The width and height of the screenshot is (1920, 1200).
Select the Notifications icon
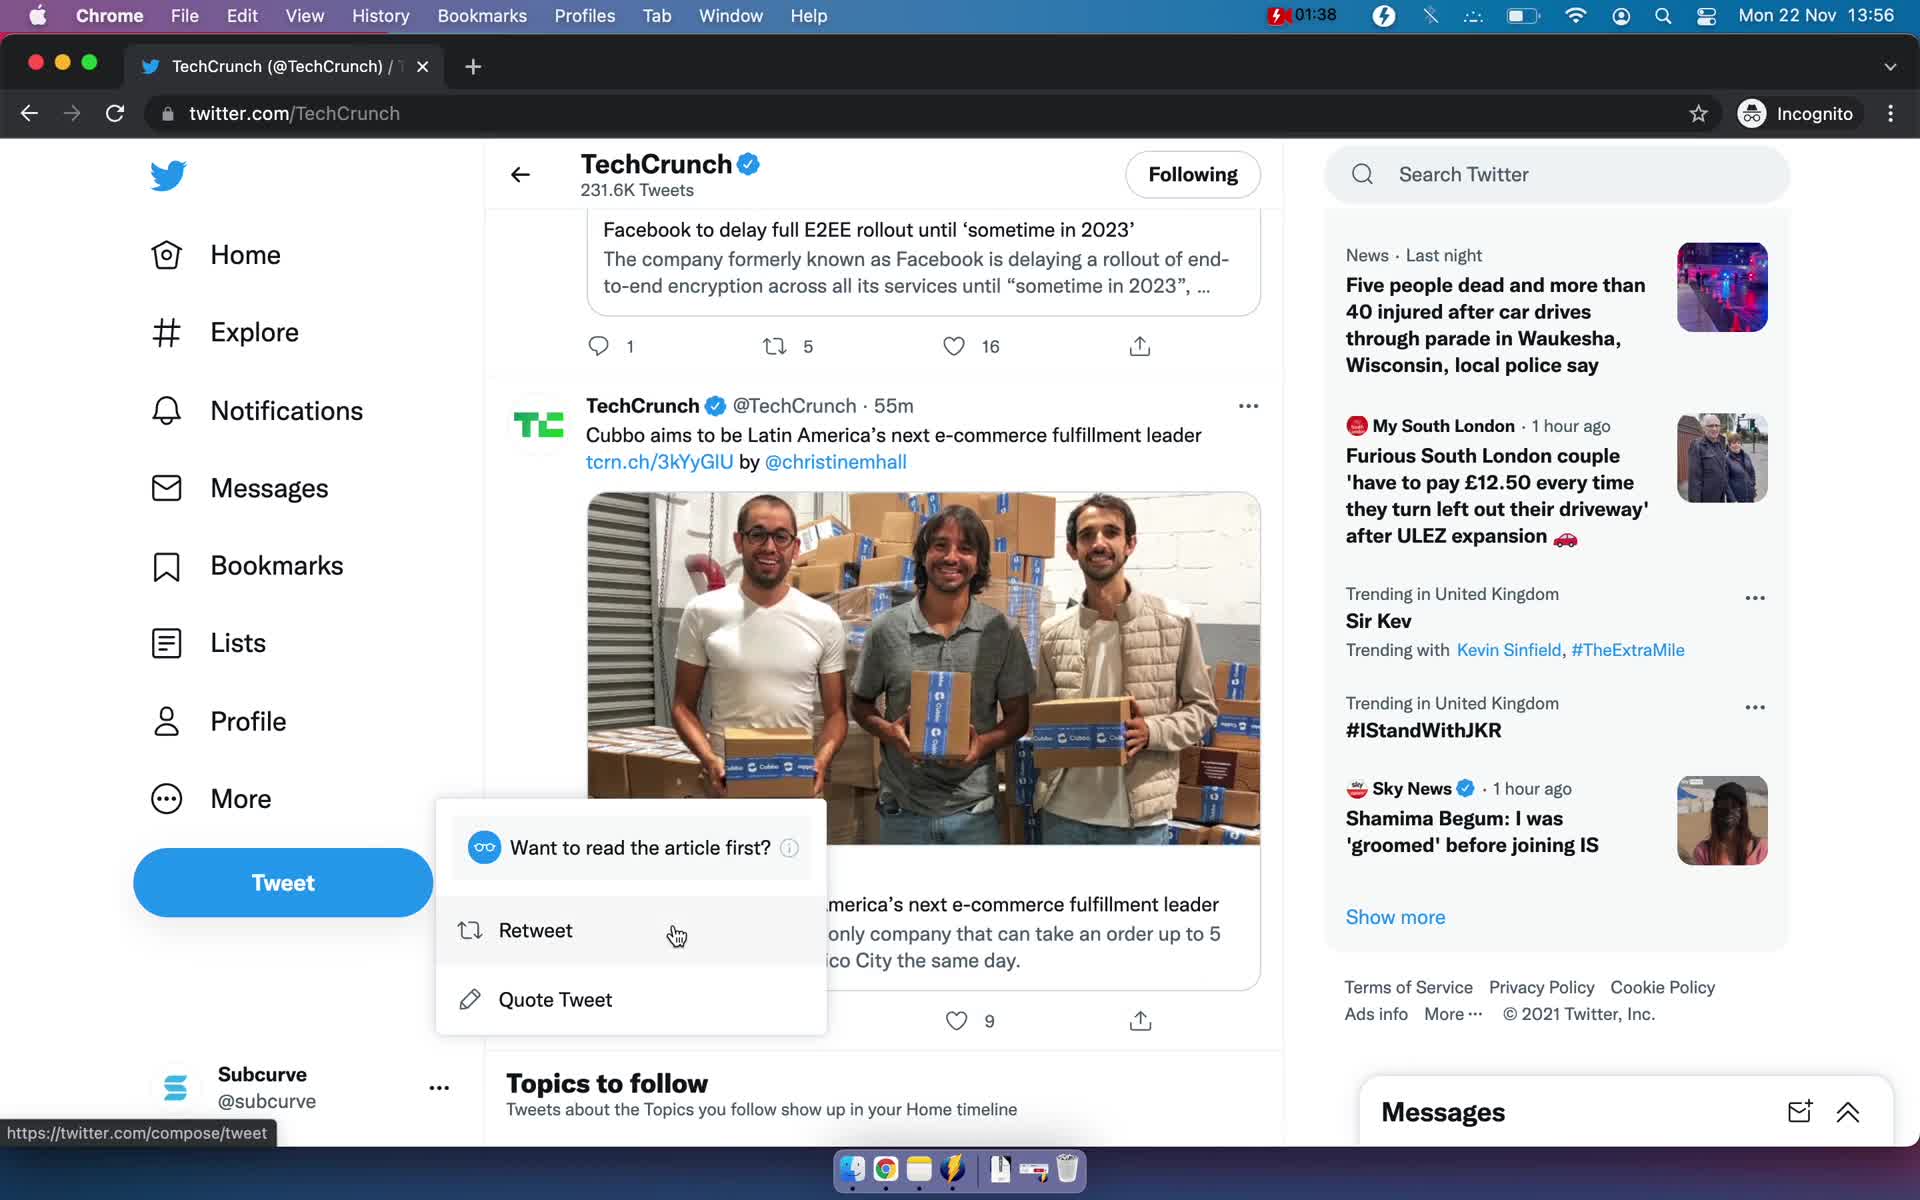pos(167,409)
